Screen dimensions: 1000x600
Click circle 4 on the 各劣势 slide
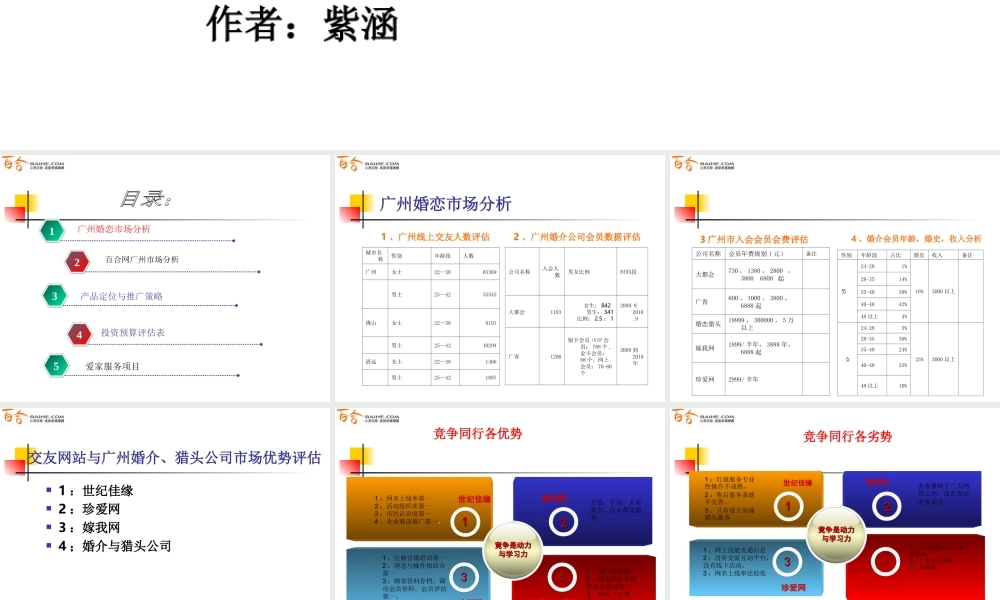coord(885,562)
